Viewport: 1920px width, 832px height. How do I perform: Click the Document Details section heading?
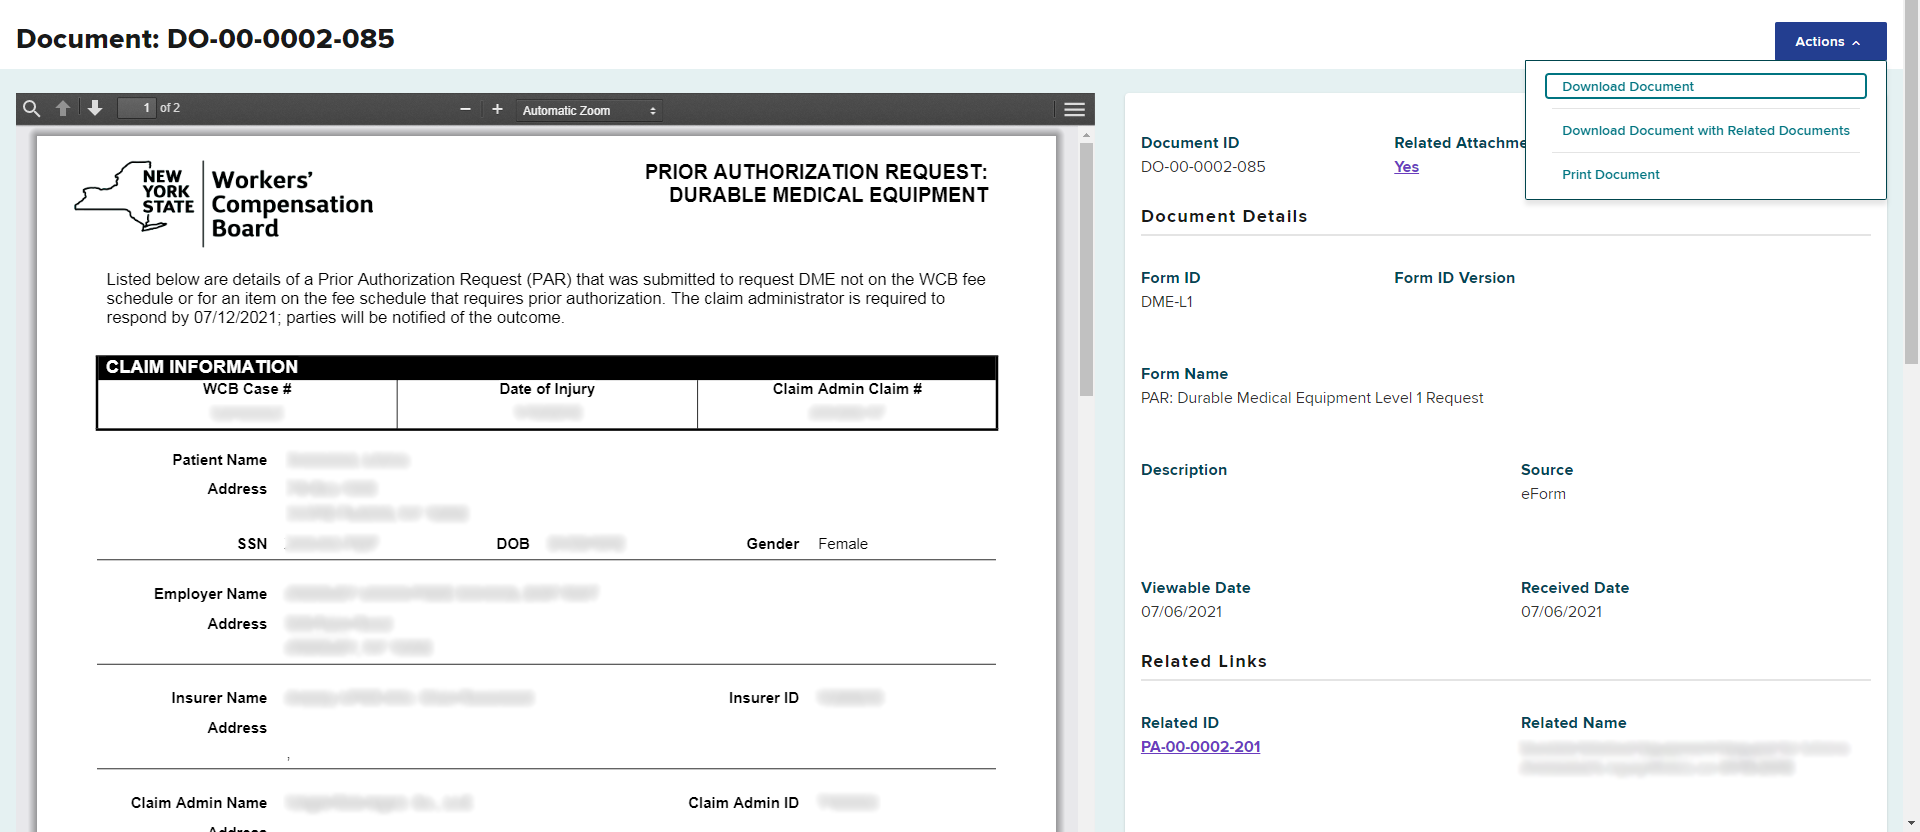click(x=1224, y=217)
